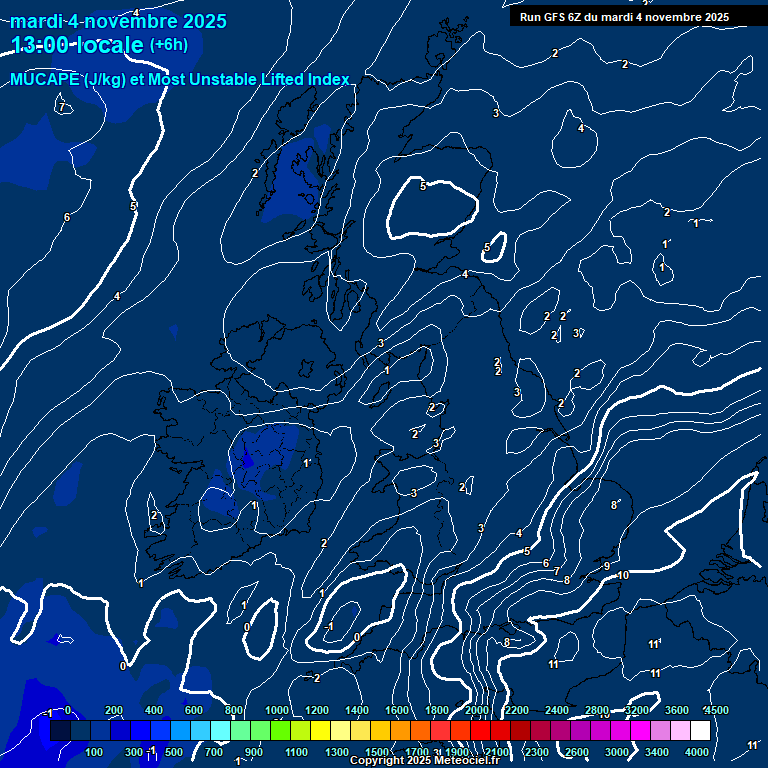Choose the bright green swatch between 1000 and 1100

coord(280,730)
